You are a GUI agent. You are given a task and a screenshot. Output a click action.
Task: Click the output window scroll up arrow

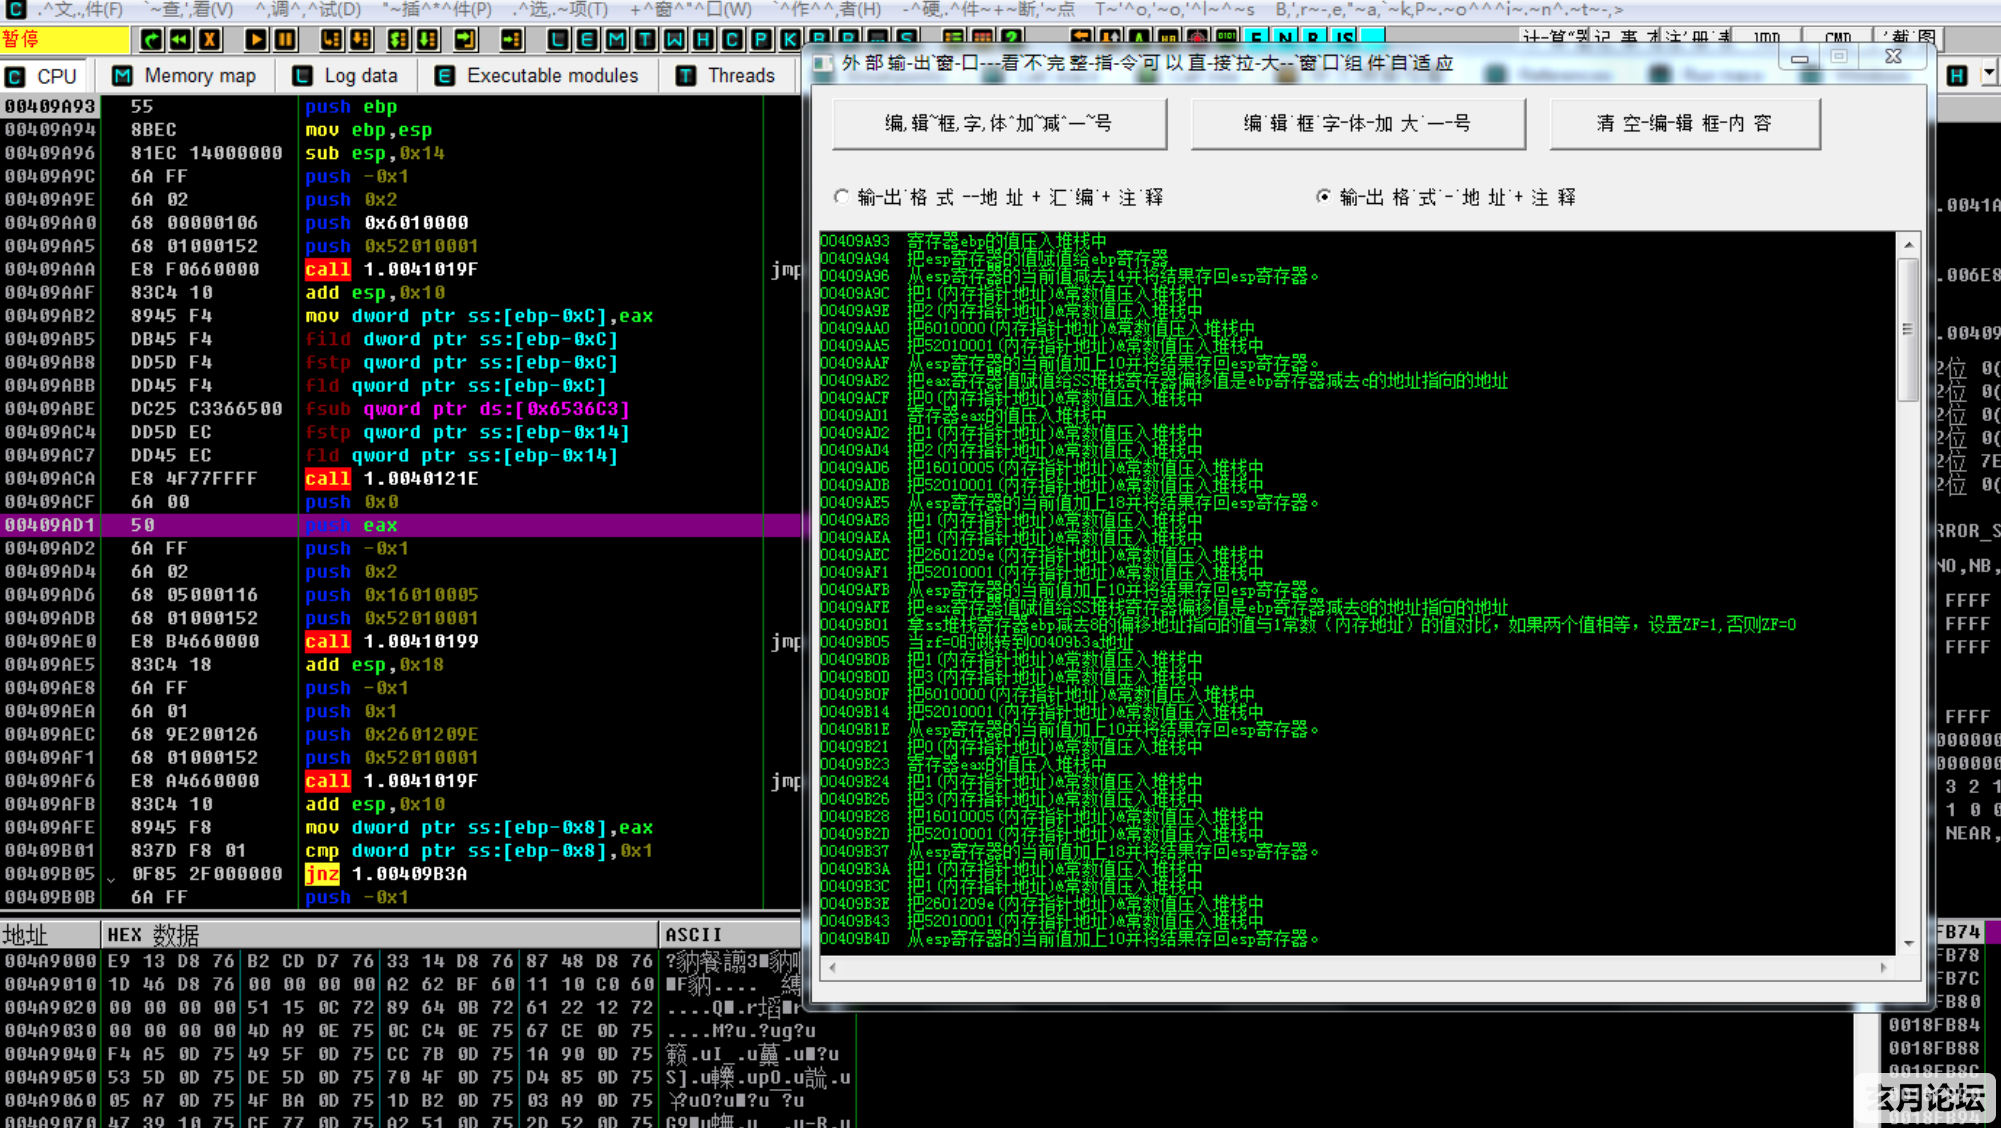[1908, 244]
